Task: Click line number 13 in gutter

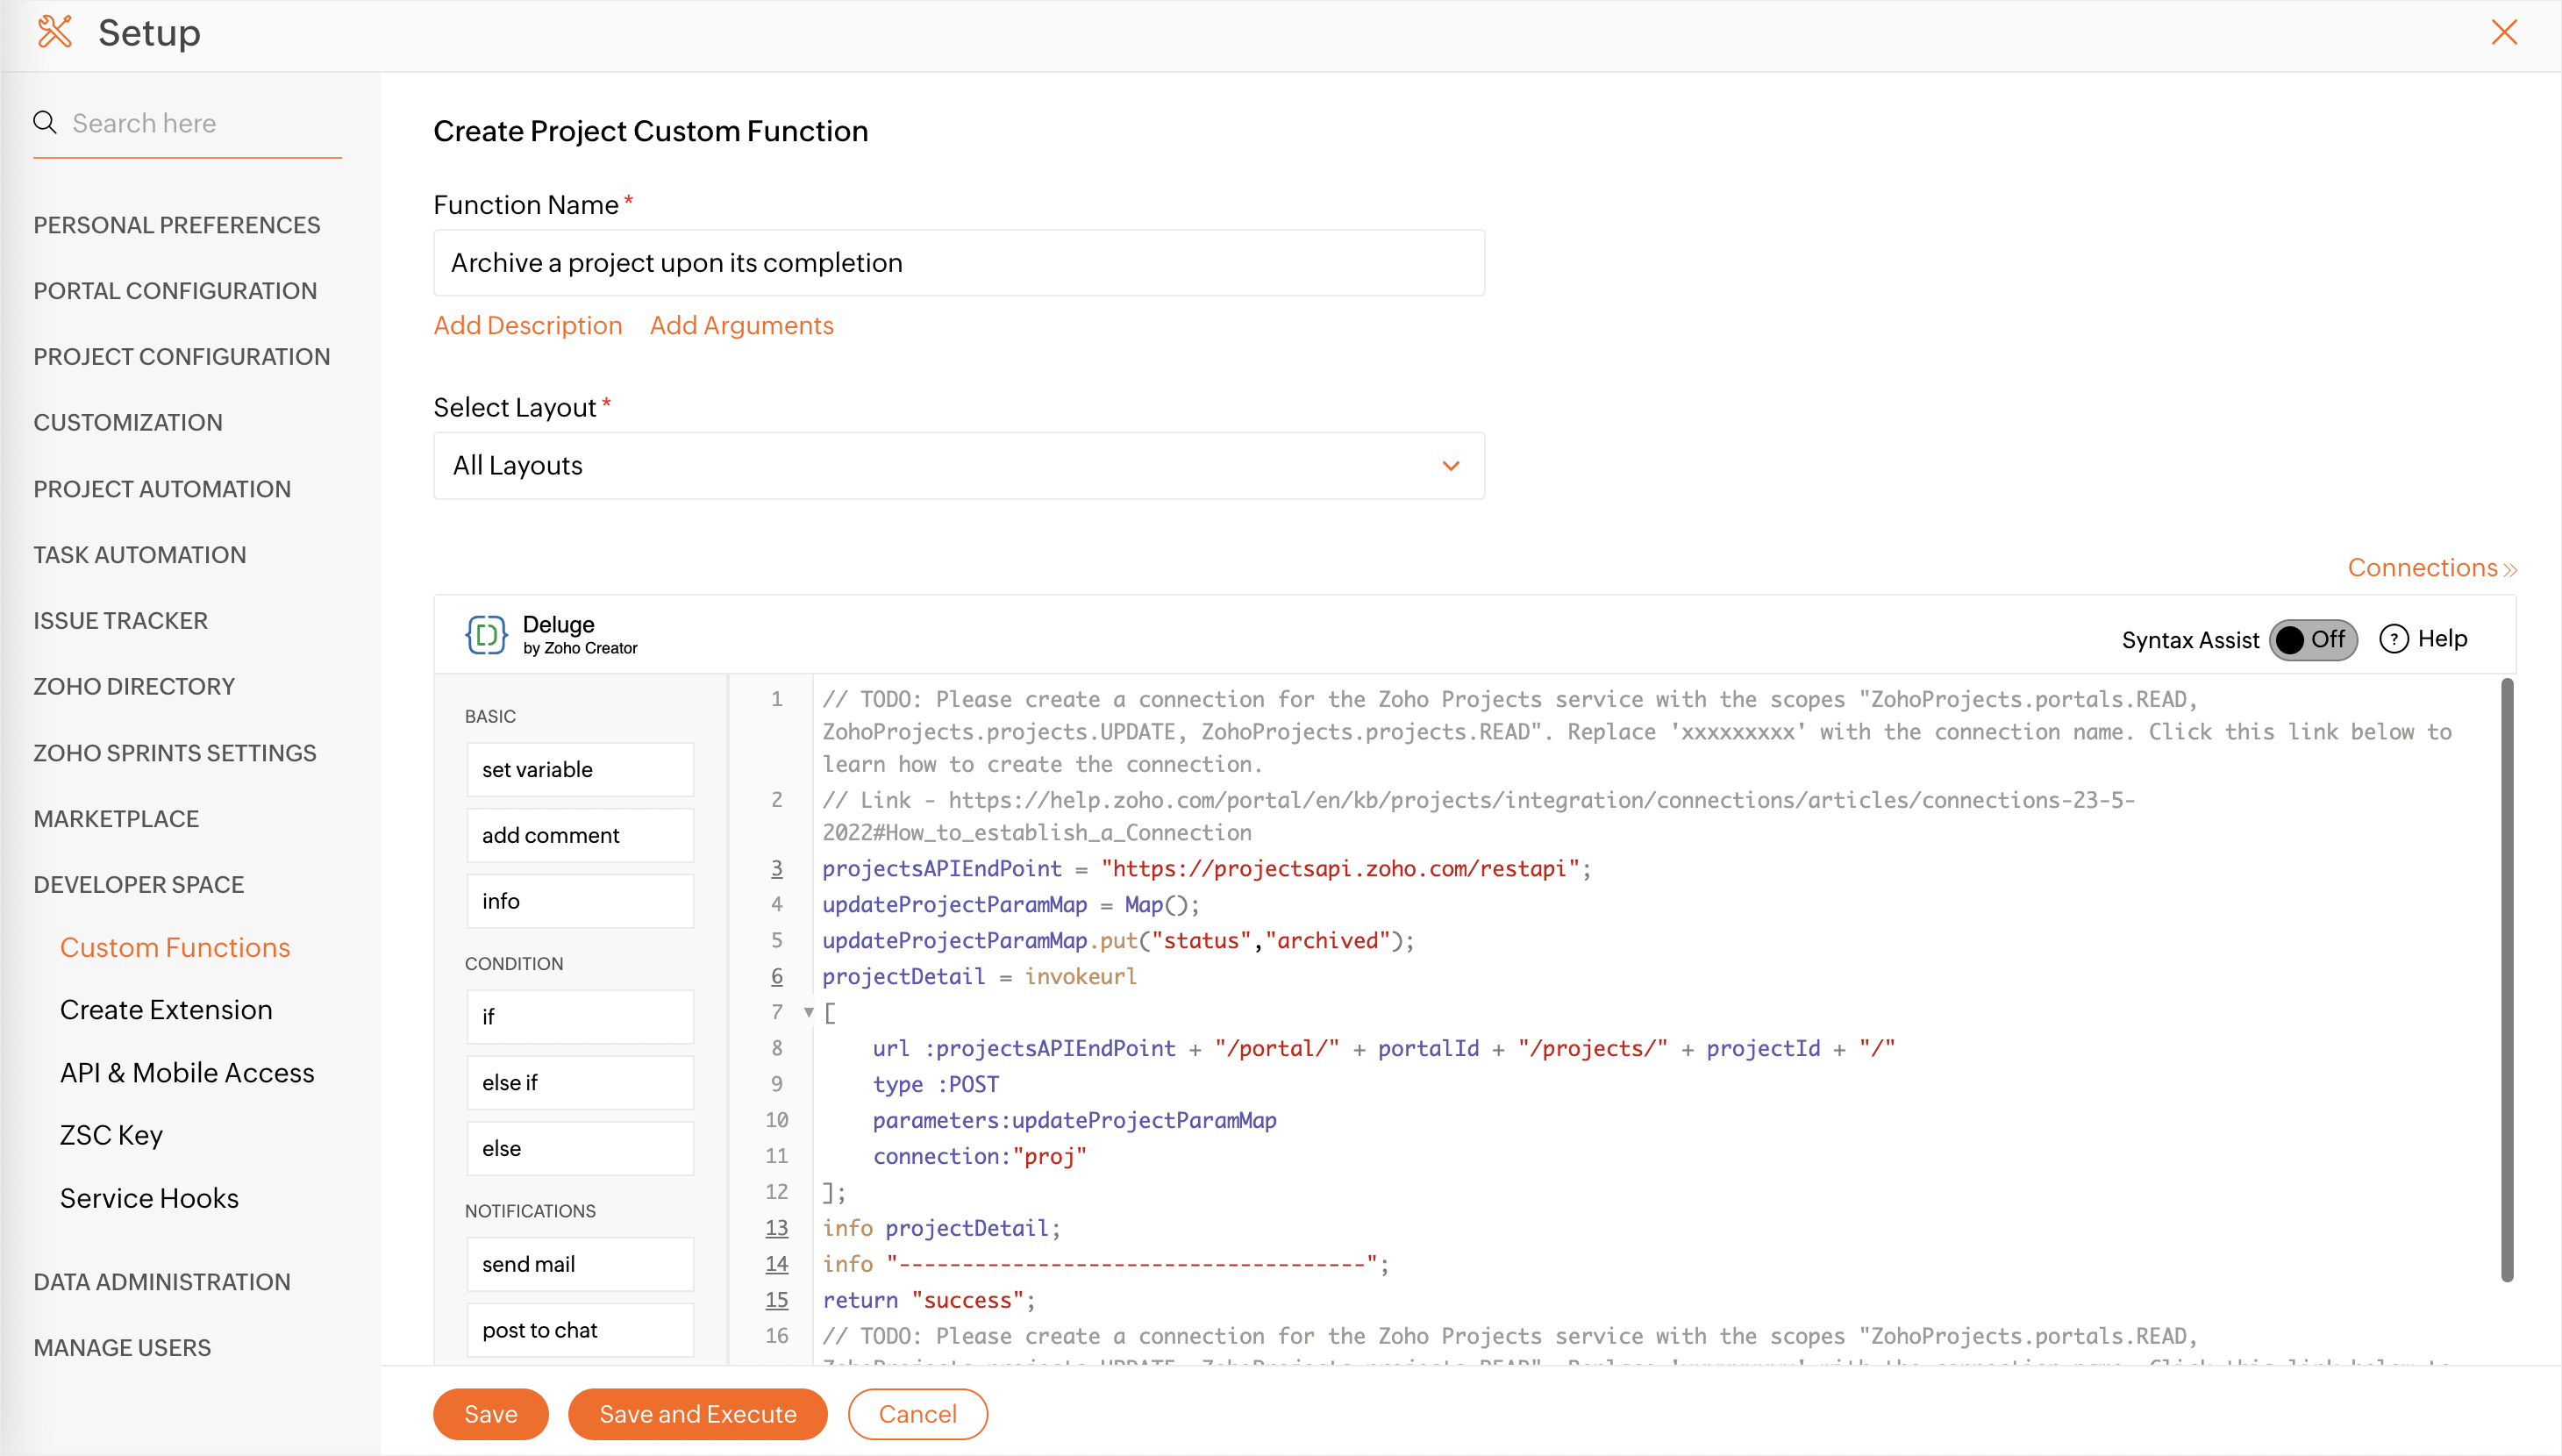Action: [x=777, y=1228]
